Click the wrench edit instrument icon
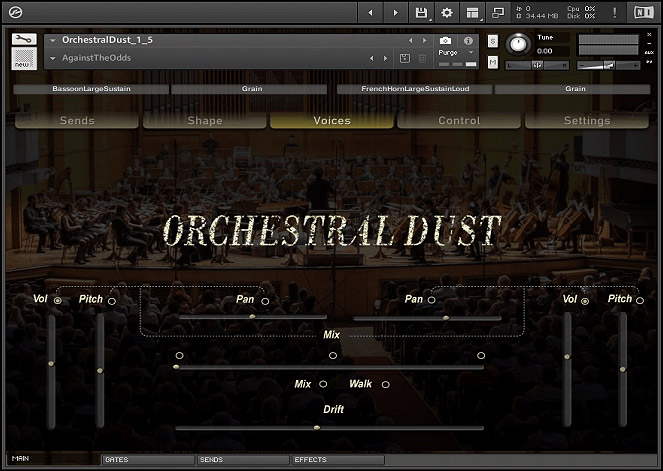The width and height of the screenshot is (663, 471). (x=24, y=40)
